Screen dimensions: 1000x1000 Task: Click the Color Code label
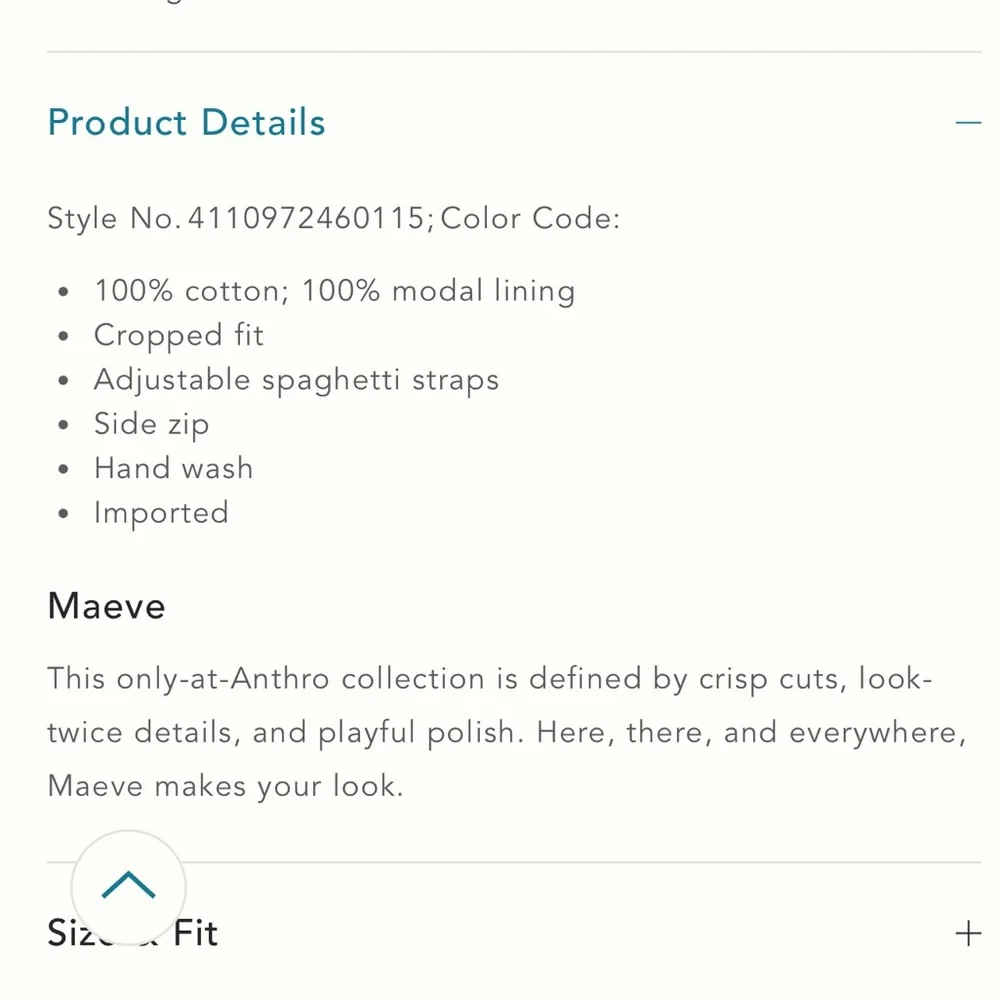[530, 218]
